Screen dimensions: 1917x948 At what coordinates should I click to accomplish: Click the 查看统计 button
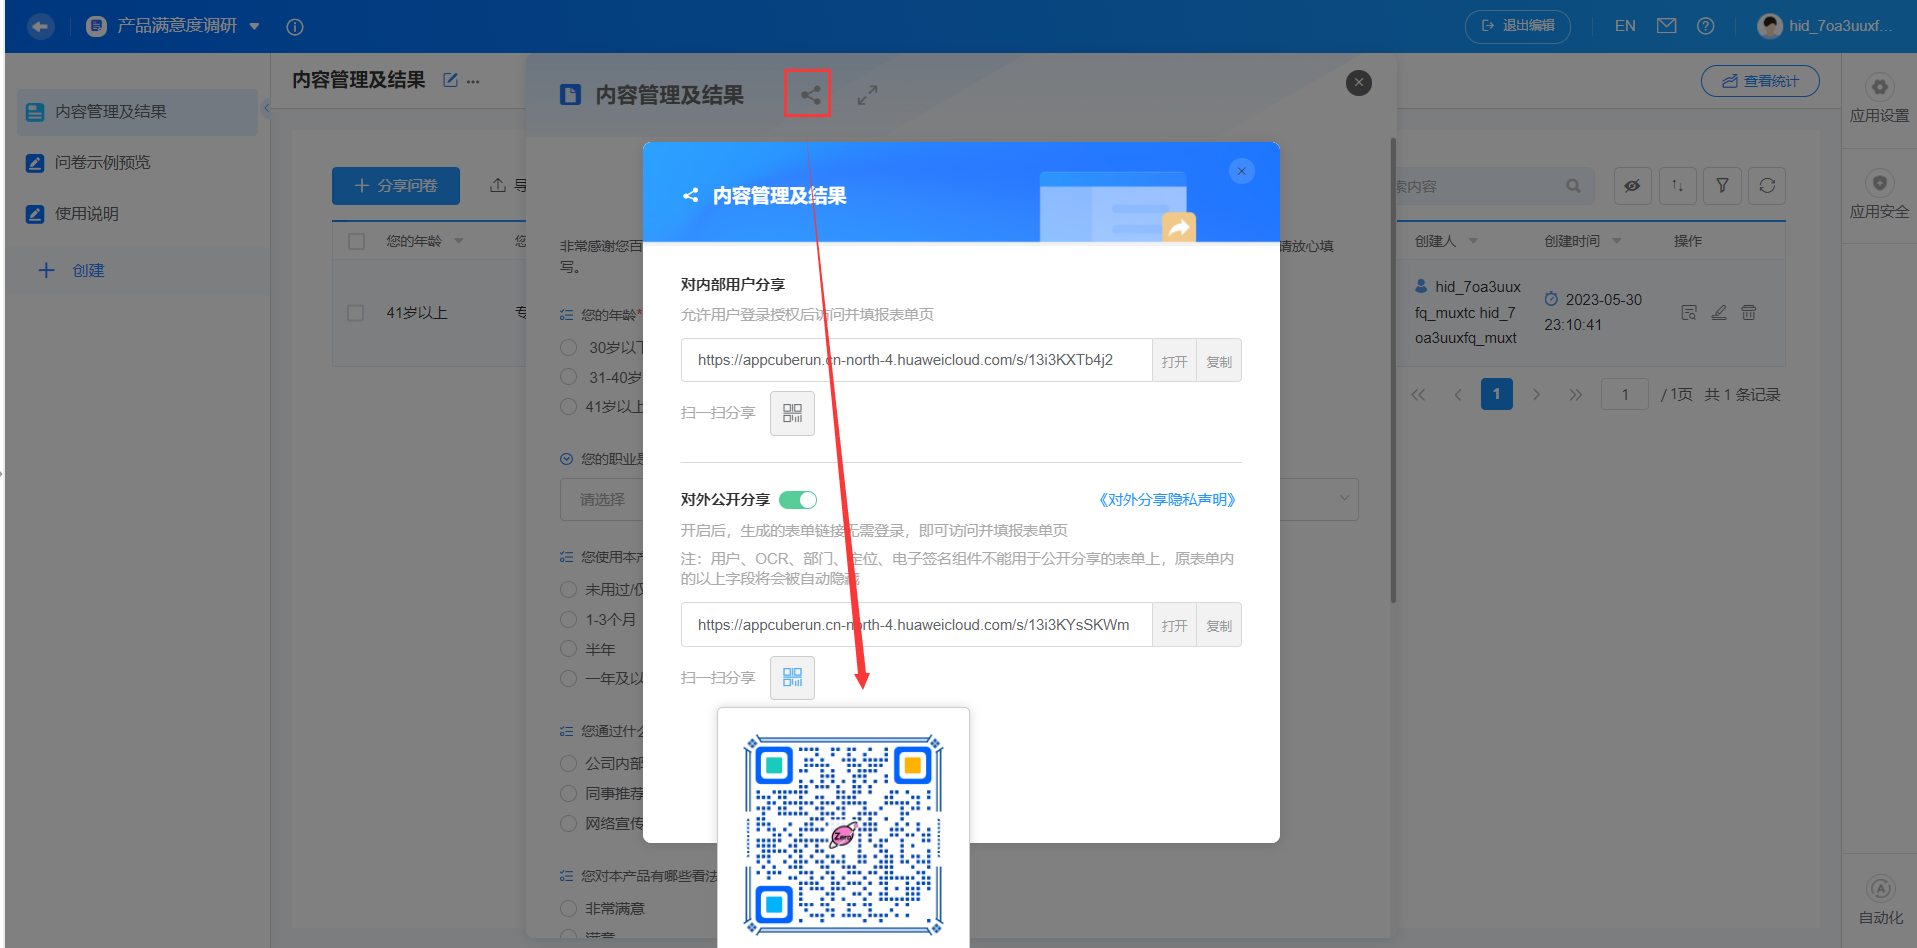(1760, 81)
